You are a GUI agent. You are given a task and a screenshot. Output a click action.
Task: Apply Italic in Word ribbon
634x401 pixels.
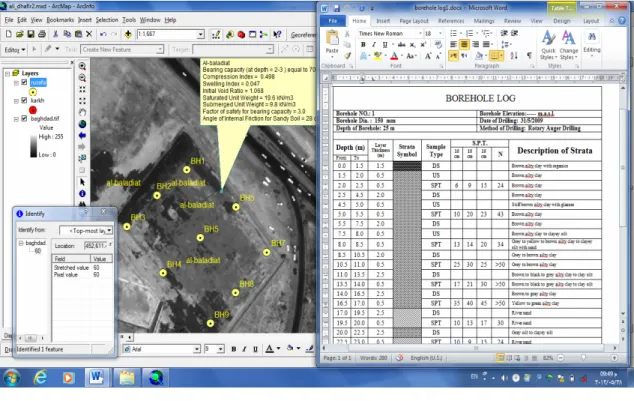pyautogui.click(x=374, y=44)
